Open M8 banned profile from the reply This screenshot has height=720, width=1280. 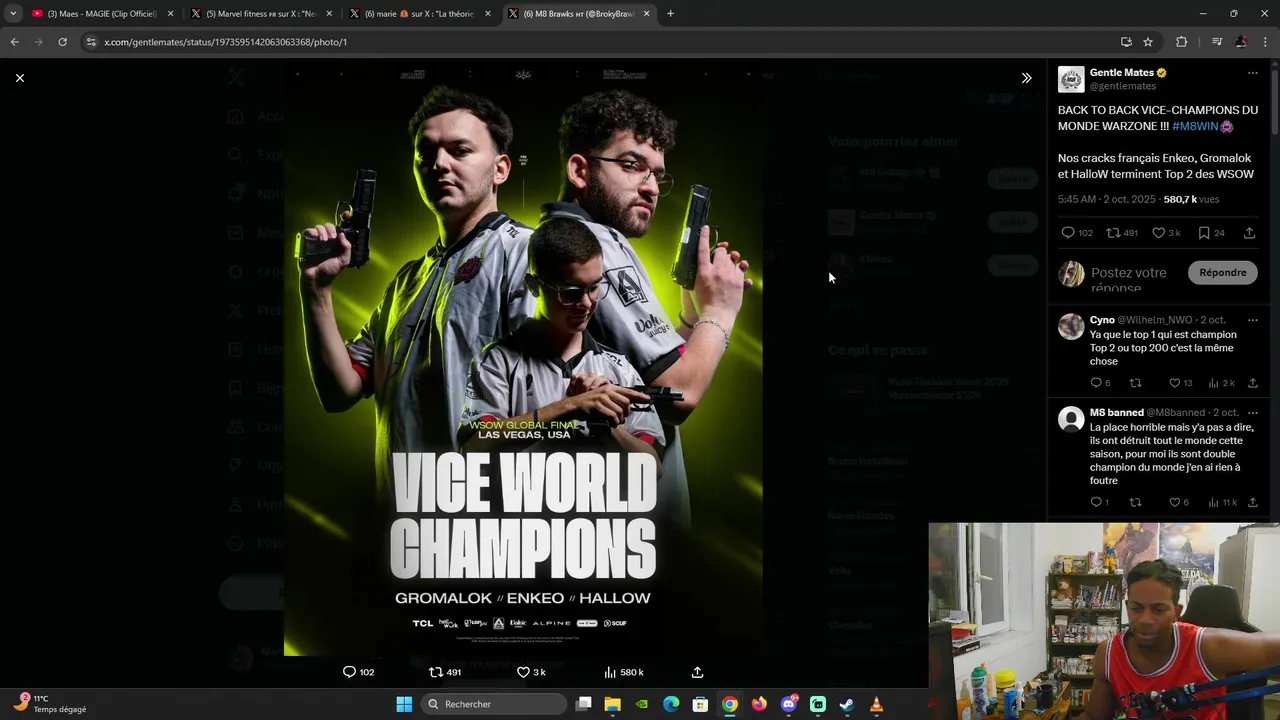point(1116,413)
